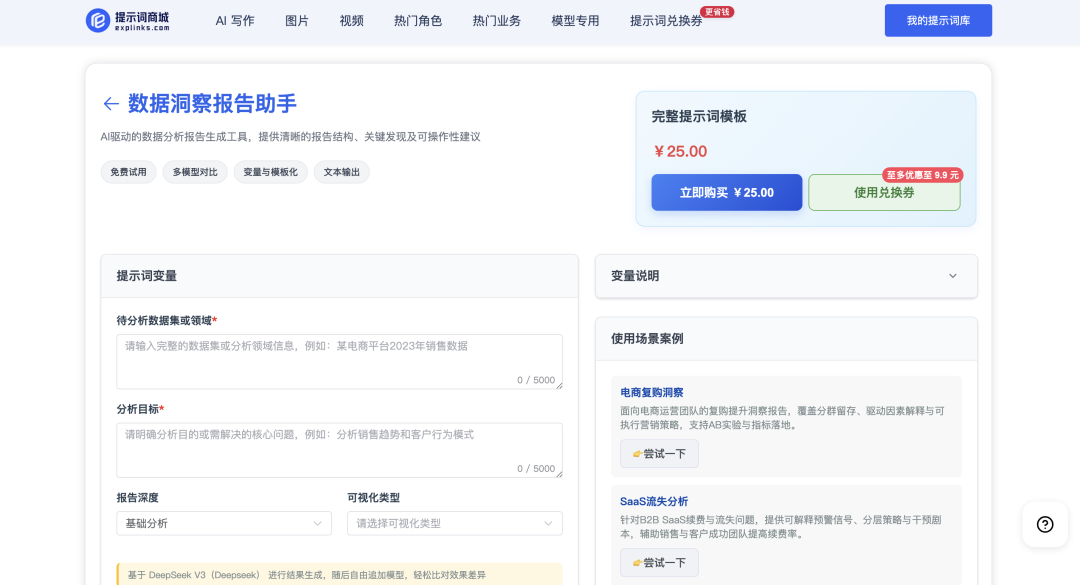Click the 至多优惠至 9.9 元 badge
Viewport: 1080px width, 585px height.
(921, 175)
